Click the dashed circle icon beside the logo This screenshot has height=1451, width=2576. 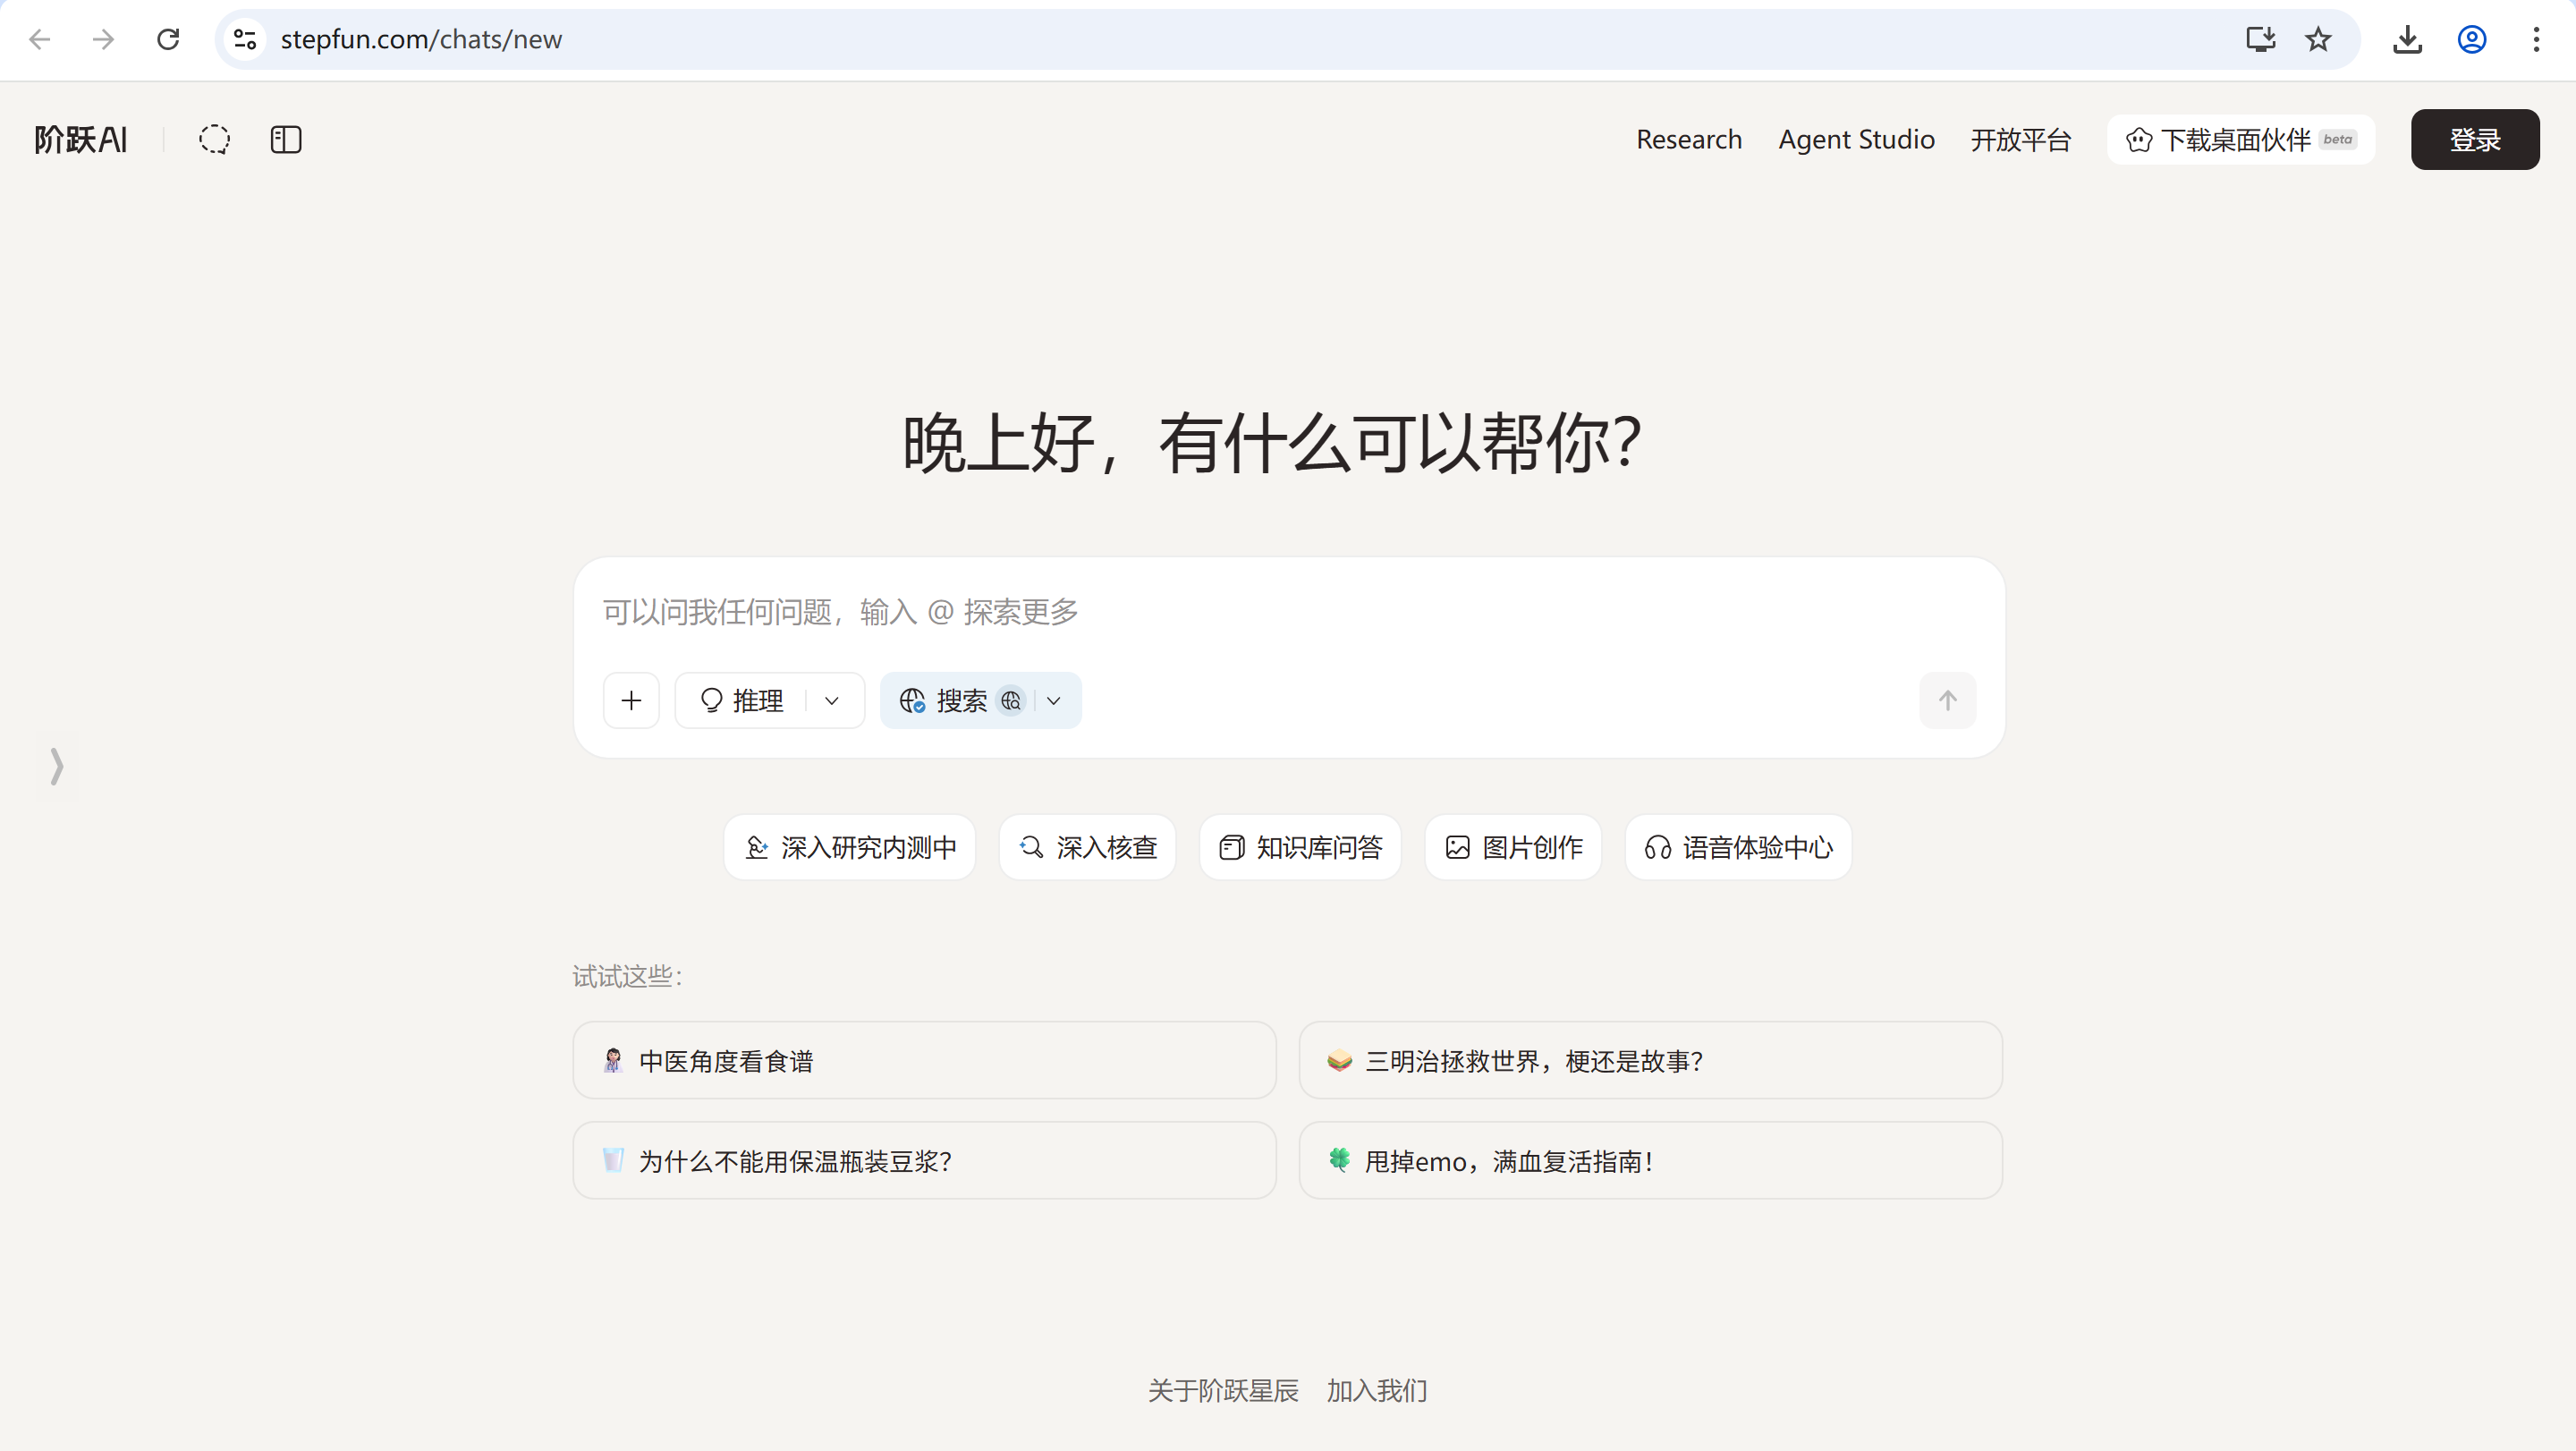pos(214,139)
